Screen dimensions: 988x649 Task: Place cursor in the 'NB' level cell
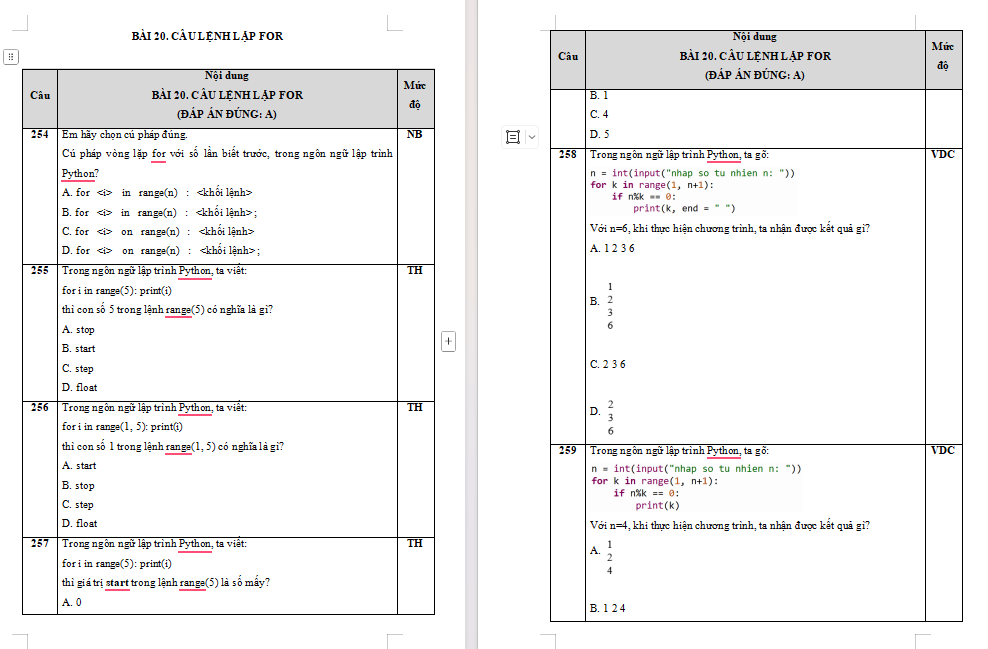(x=415, y=134)
